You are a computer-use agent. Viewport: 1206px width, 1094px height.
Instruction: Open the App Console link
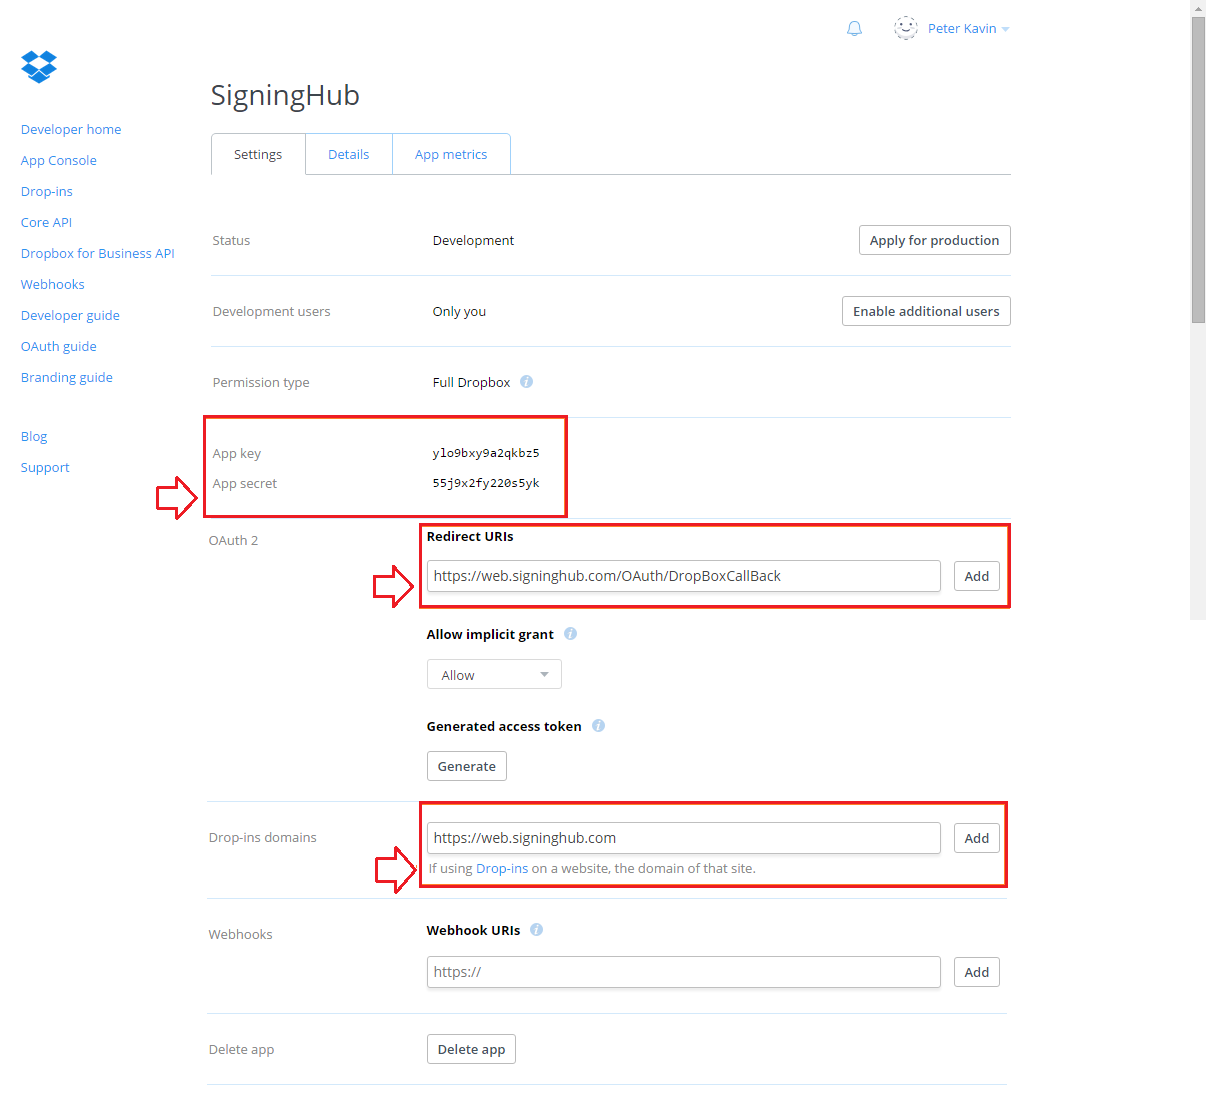59,160
